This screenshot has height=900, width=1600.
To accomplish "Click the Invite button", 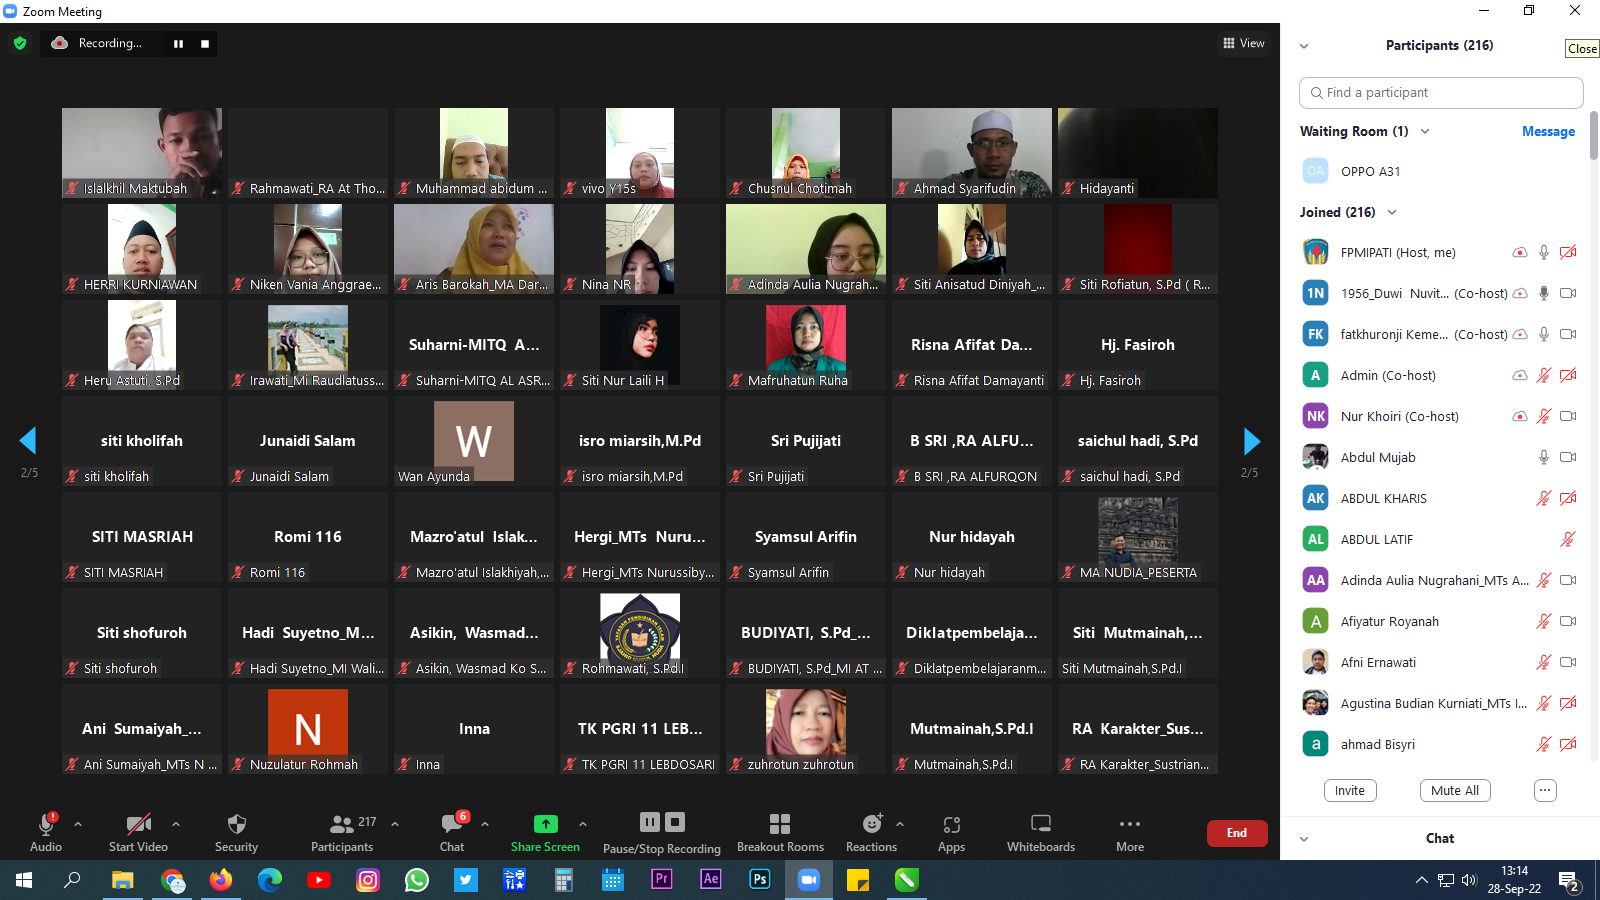I will click(1349, 791).
